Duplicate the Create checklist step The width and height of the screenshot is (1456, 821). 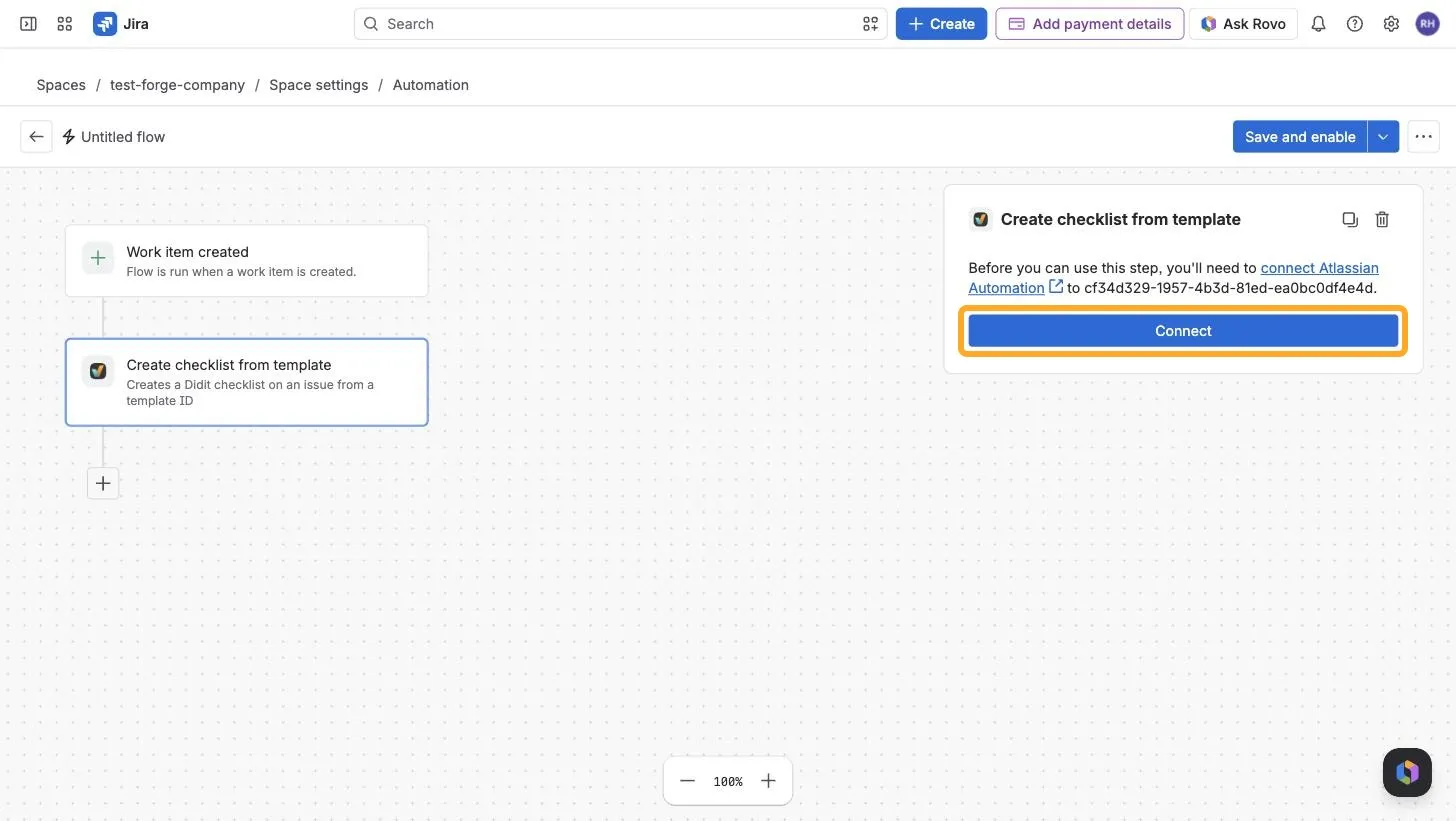pyautogui.click(x=1350, y=220)
